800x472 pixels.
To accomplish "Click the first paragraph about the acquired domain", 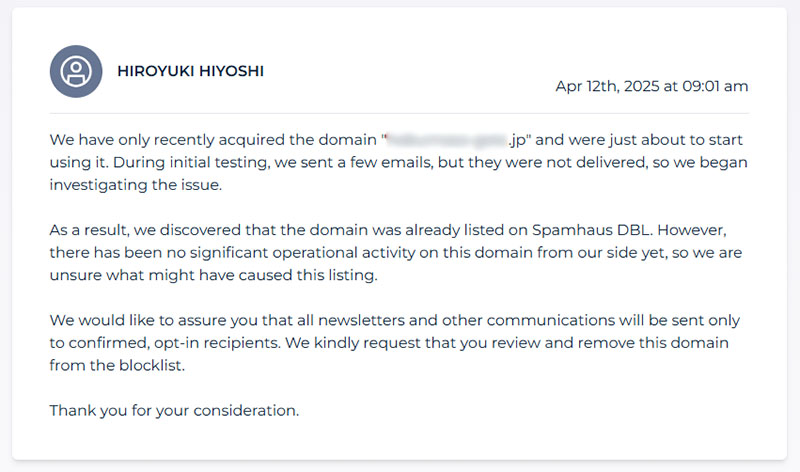I will point(398,162).
